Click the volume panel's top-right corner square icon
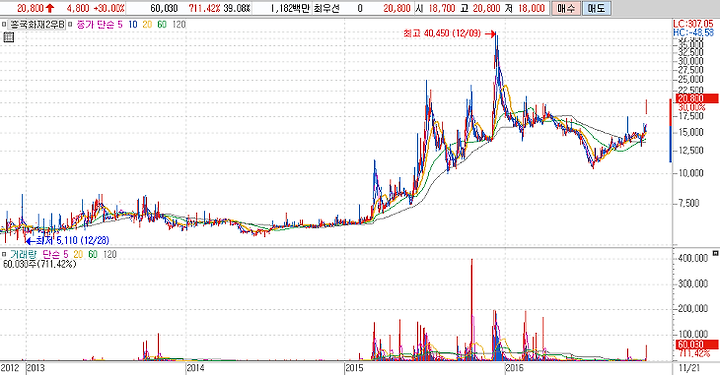720x375 pixels. (715, 253)
